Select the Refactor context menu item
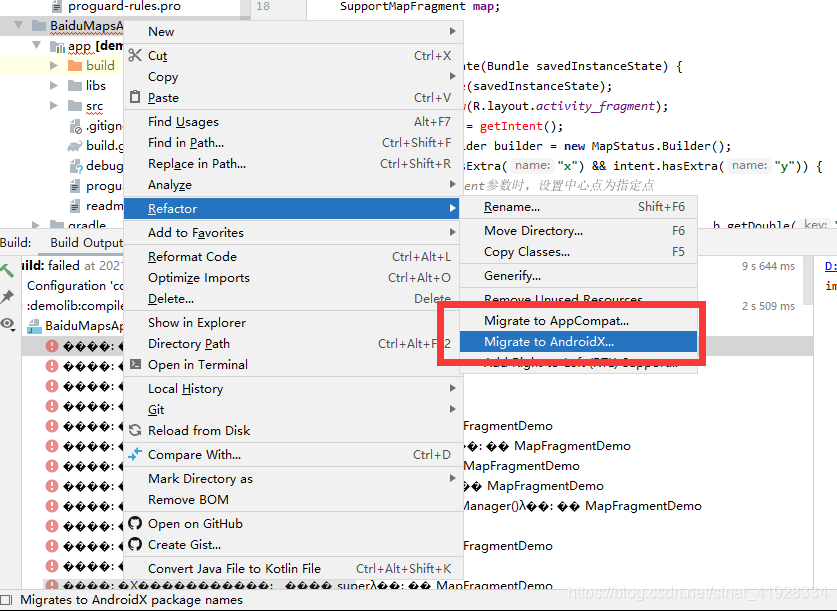 (x=291, y=209)
